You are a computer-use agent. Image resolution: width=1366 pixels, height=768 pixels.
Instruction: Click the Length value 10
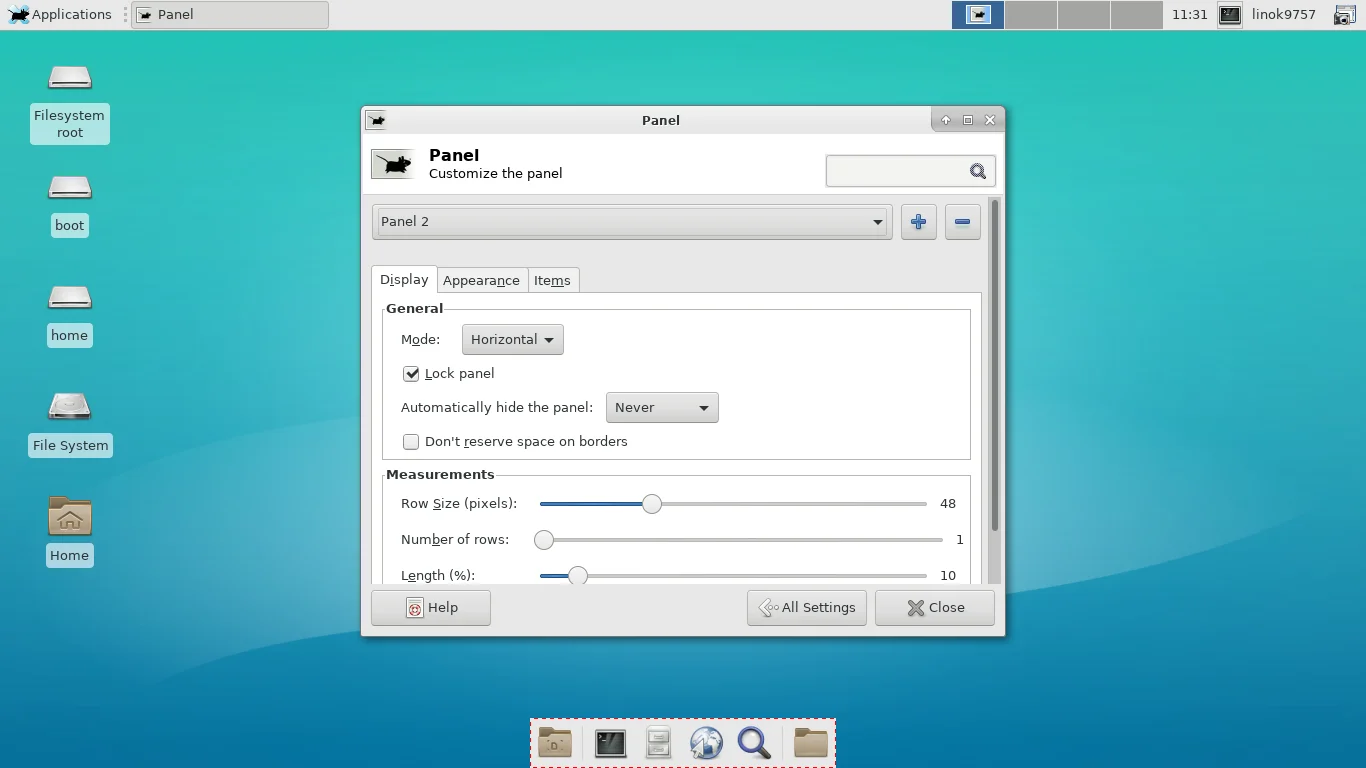coord(948,576)
